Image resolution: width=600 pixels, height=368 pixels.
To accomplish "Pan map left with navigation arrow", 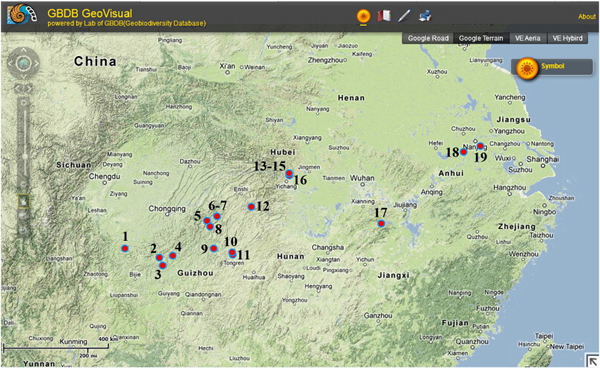I will point(10,63).
